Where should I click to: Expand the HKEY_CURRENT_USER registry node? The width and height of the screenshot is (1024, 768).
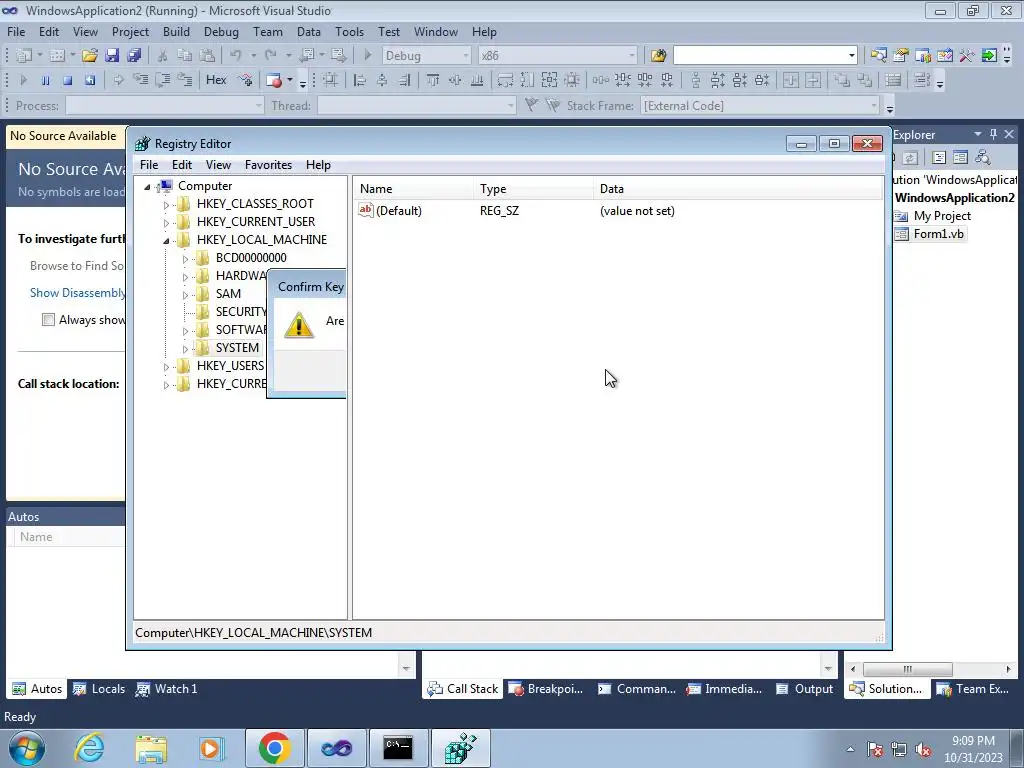tap(166, 223)
